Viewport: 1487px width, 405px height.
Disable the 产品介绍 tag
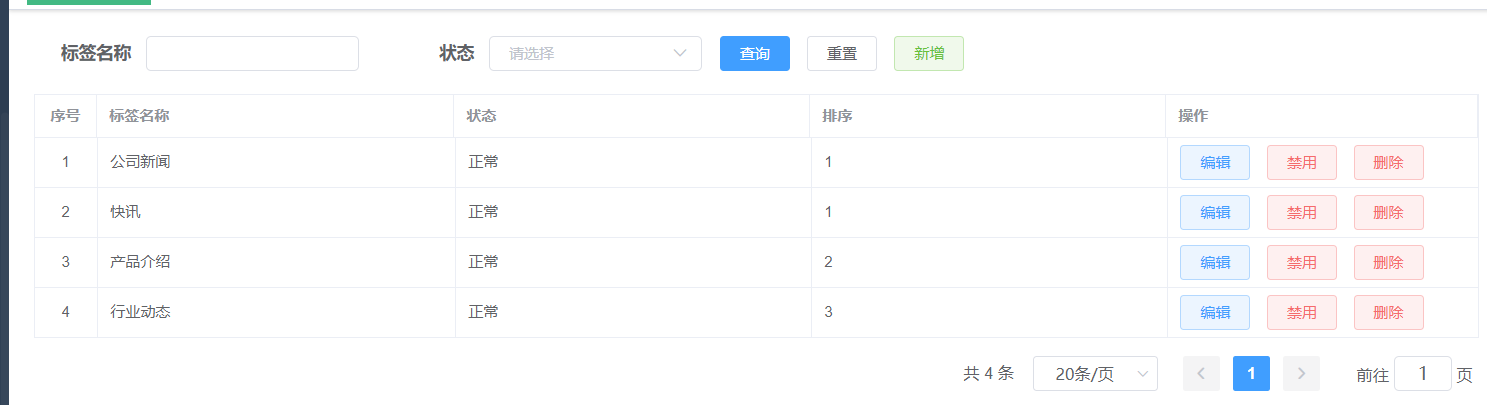[1301, 263]
